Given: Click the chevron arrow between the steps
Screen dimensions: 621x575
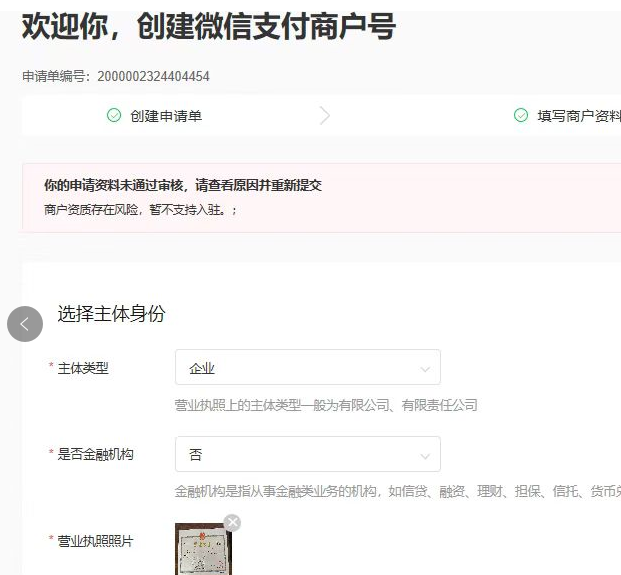Looking at the screenshot, I should point(325,116).
